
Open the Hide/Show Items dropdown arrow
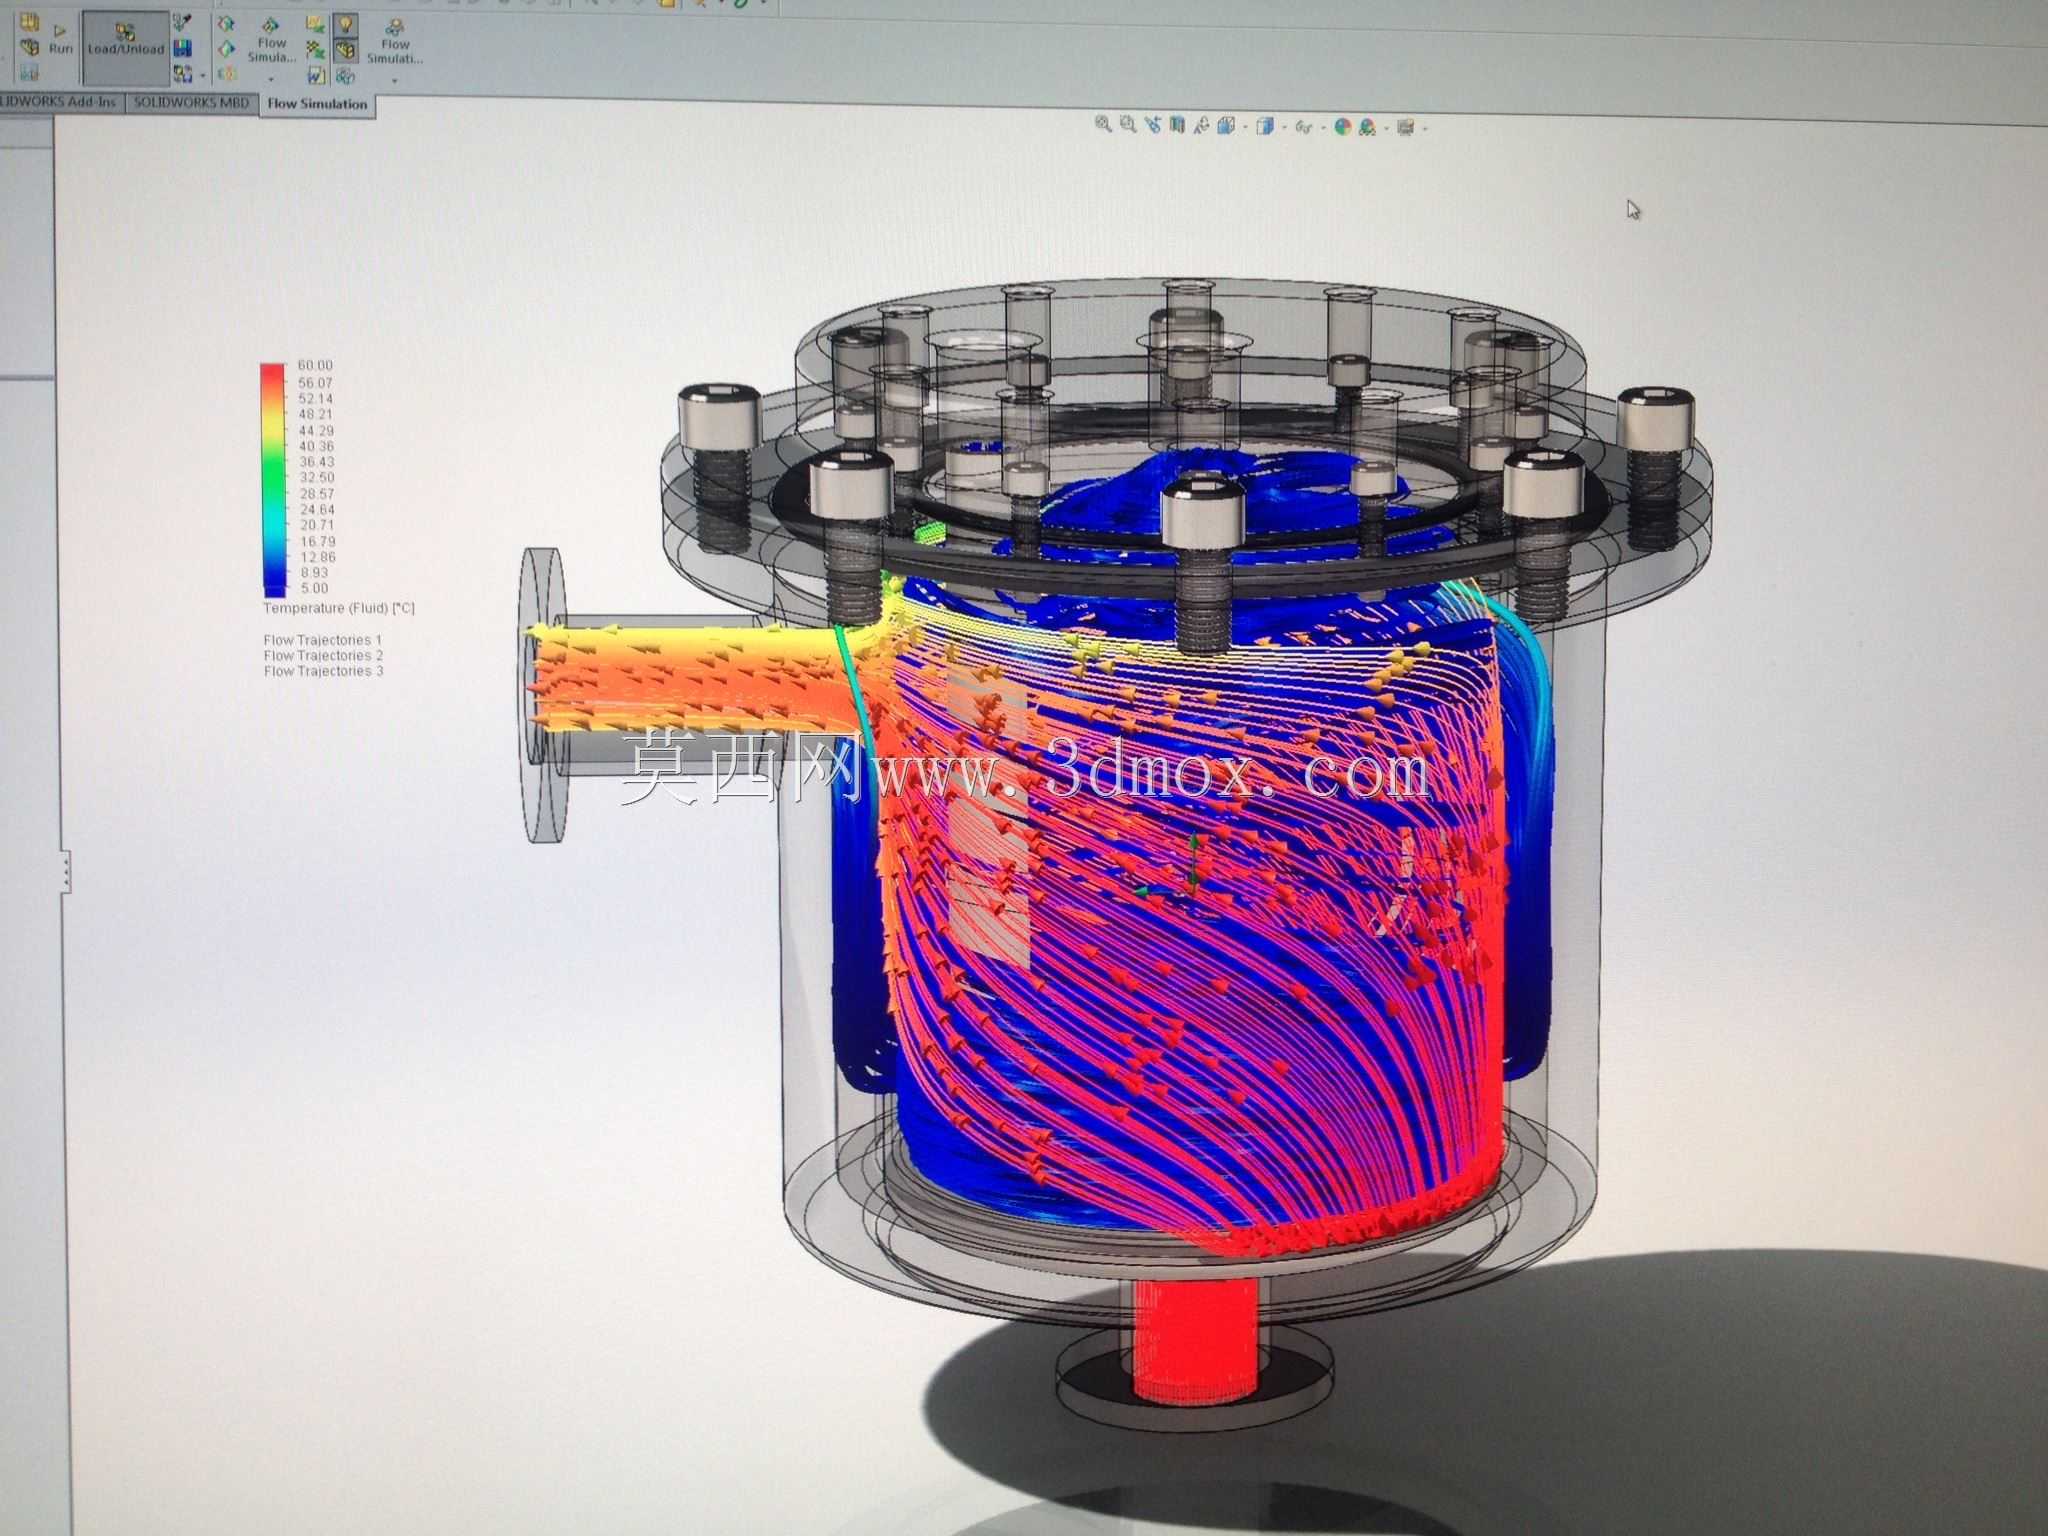click(1323, 127)
